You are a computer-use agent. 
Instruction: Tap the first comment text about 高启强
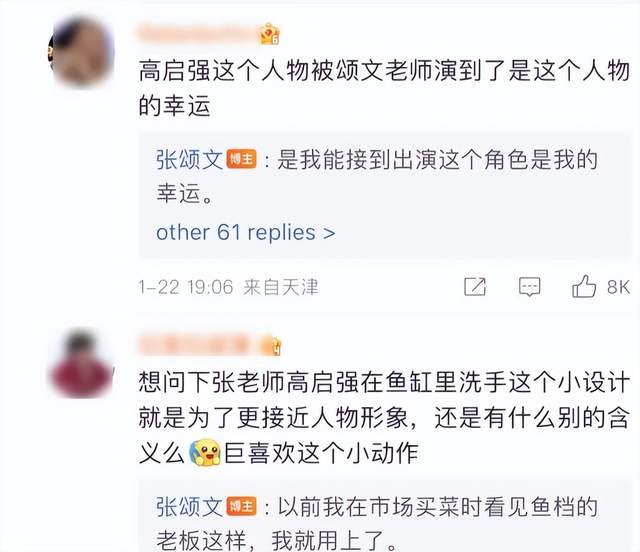pyautogui.click(x=384, y=88)
